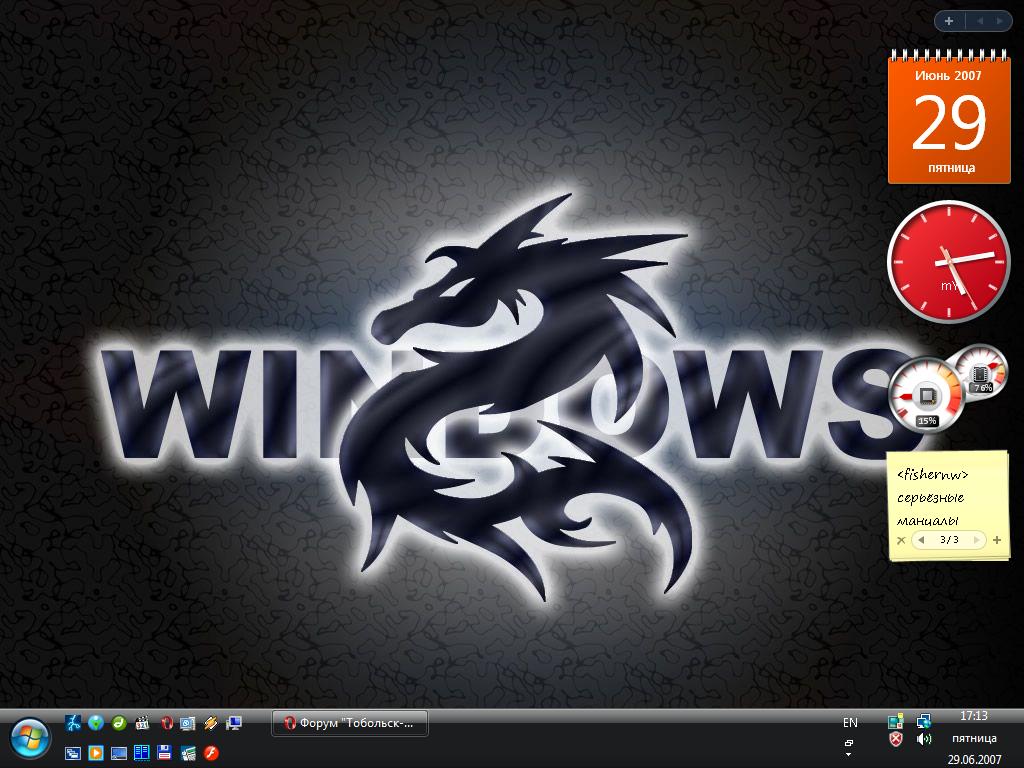Launch the orange play-button media player
The image size is (1024, 768).
[x=96, y=753]
